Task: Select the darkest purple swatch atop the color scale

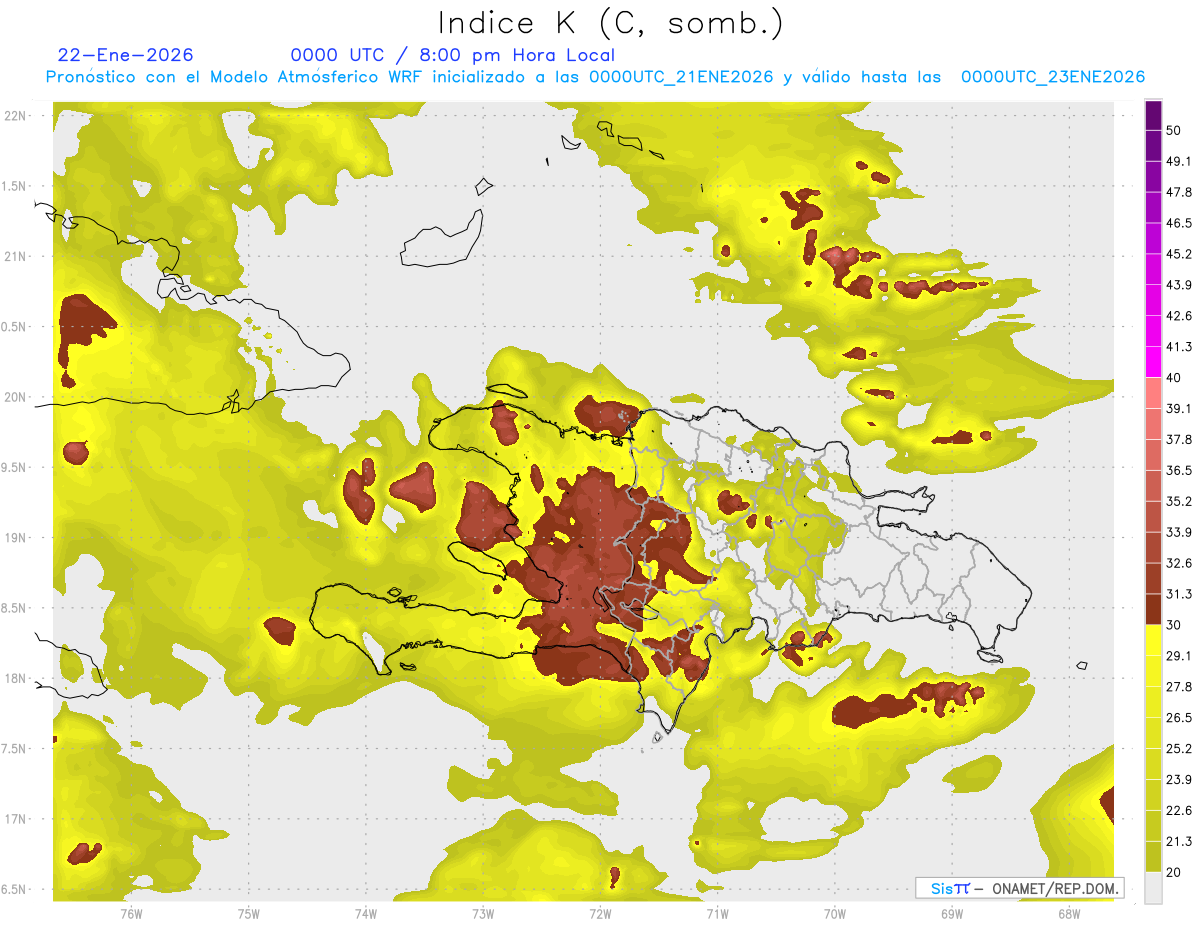Action: coord(1153,115)
